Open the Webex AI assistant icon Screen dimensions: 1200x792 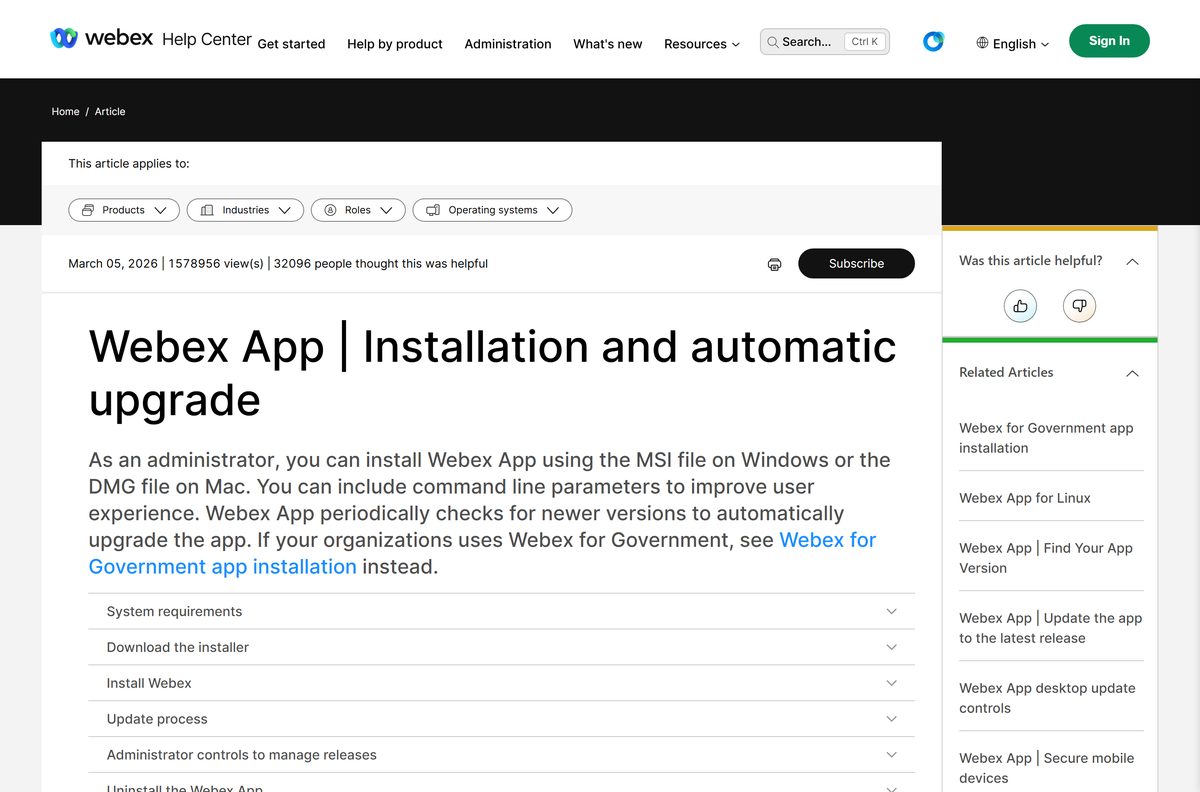[933, 42]
